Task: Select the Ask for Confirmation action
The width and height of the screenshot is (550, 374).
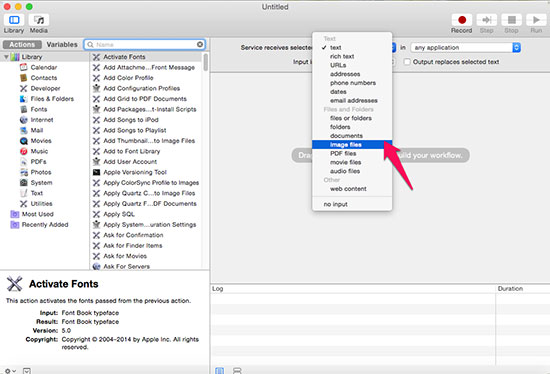Action: point(146,235)
